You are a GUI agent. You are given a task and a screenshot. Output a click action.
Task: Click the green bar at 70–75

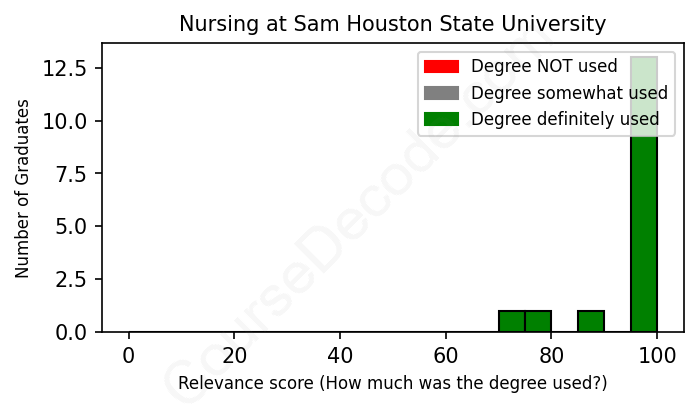pos(512,321)
